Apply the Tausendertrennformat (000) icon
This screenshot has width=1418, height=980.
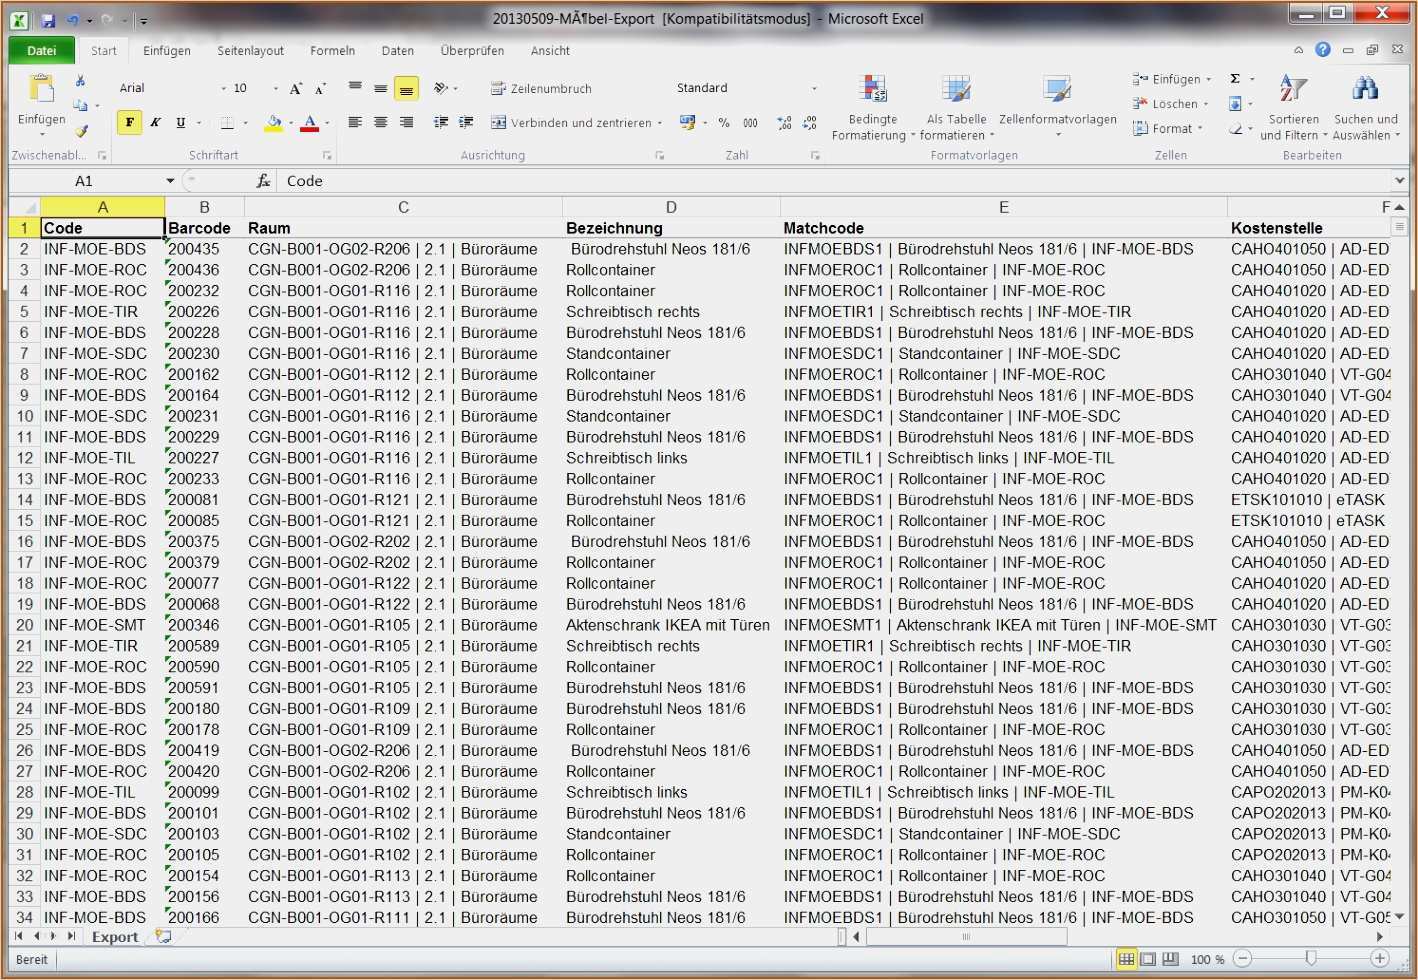pyautogui.click(x=749, y=122)
